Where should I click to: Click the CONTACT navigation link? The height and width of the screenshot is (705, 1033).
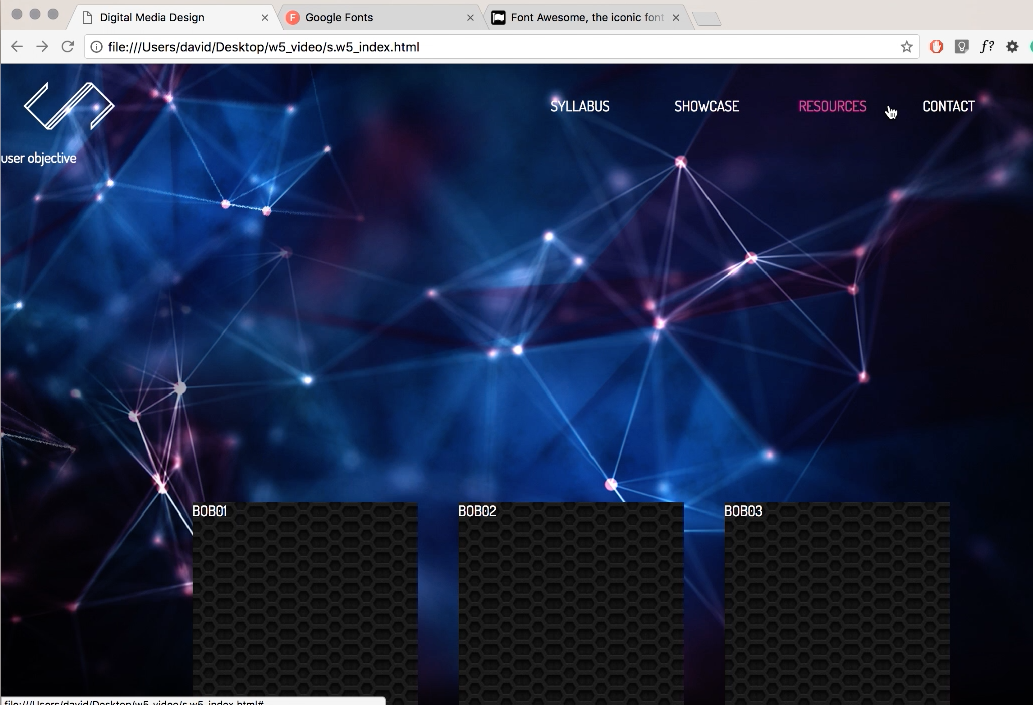(x=948, y=106)
